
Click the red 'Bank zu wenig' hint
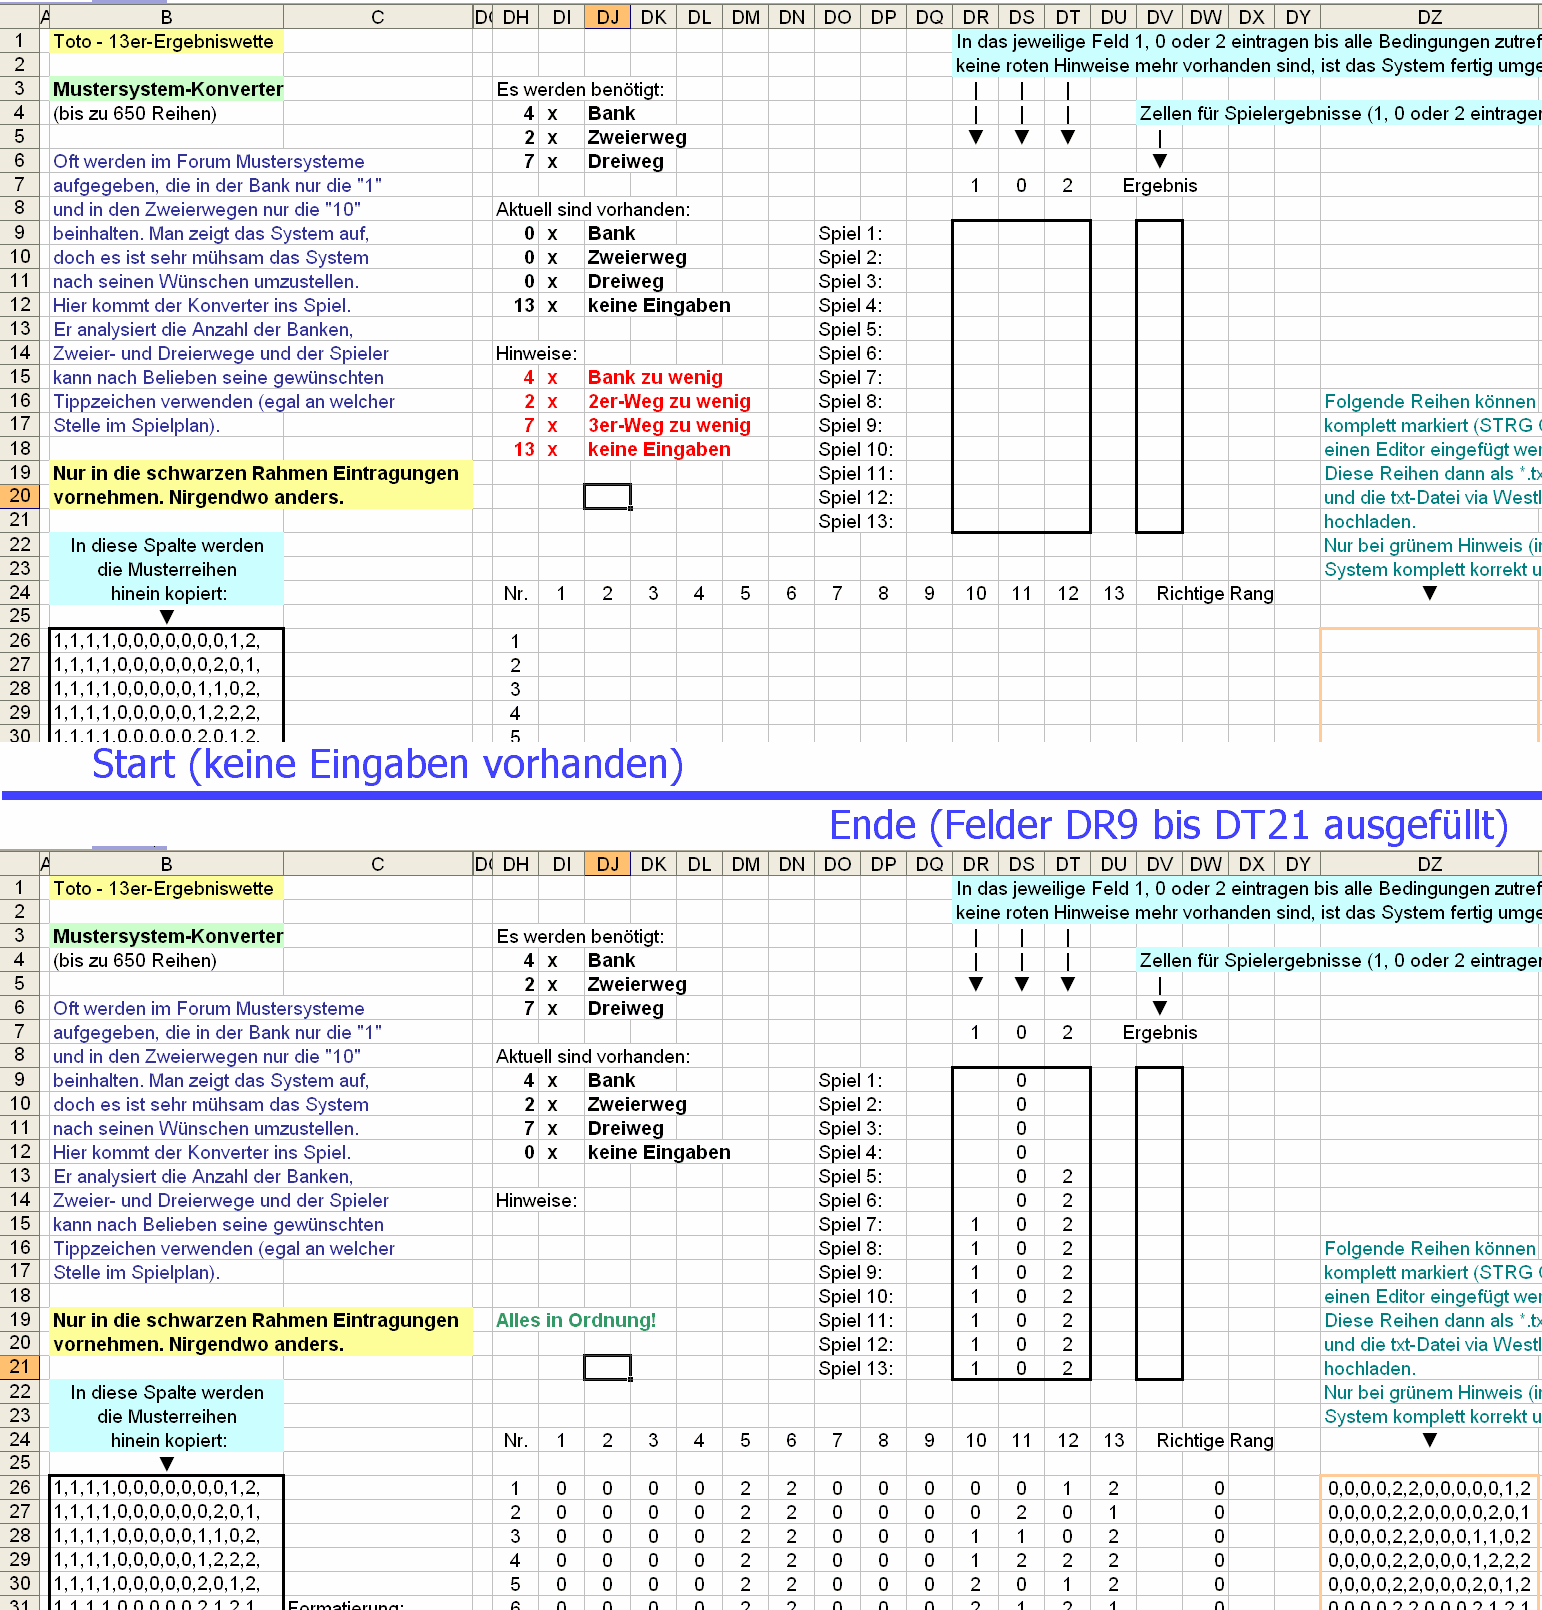(655, 377)
